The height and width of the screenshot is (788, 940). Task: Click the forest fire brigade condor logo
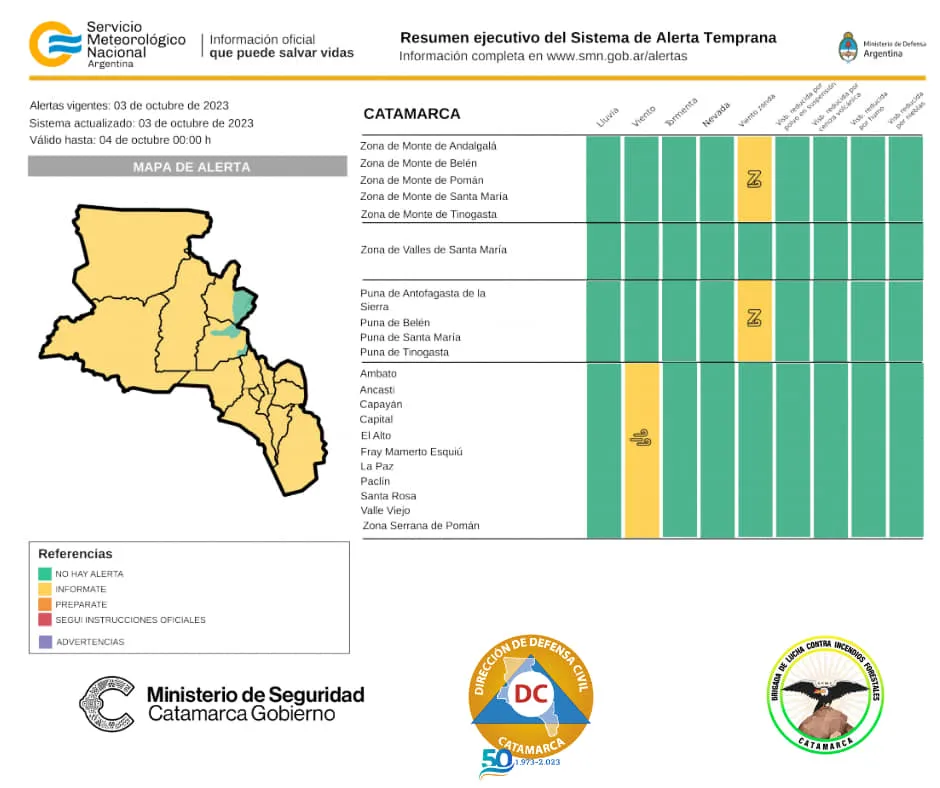[825, 694]
